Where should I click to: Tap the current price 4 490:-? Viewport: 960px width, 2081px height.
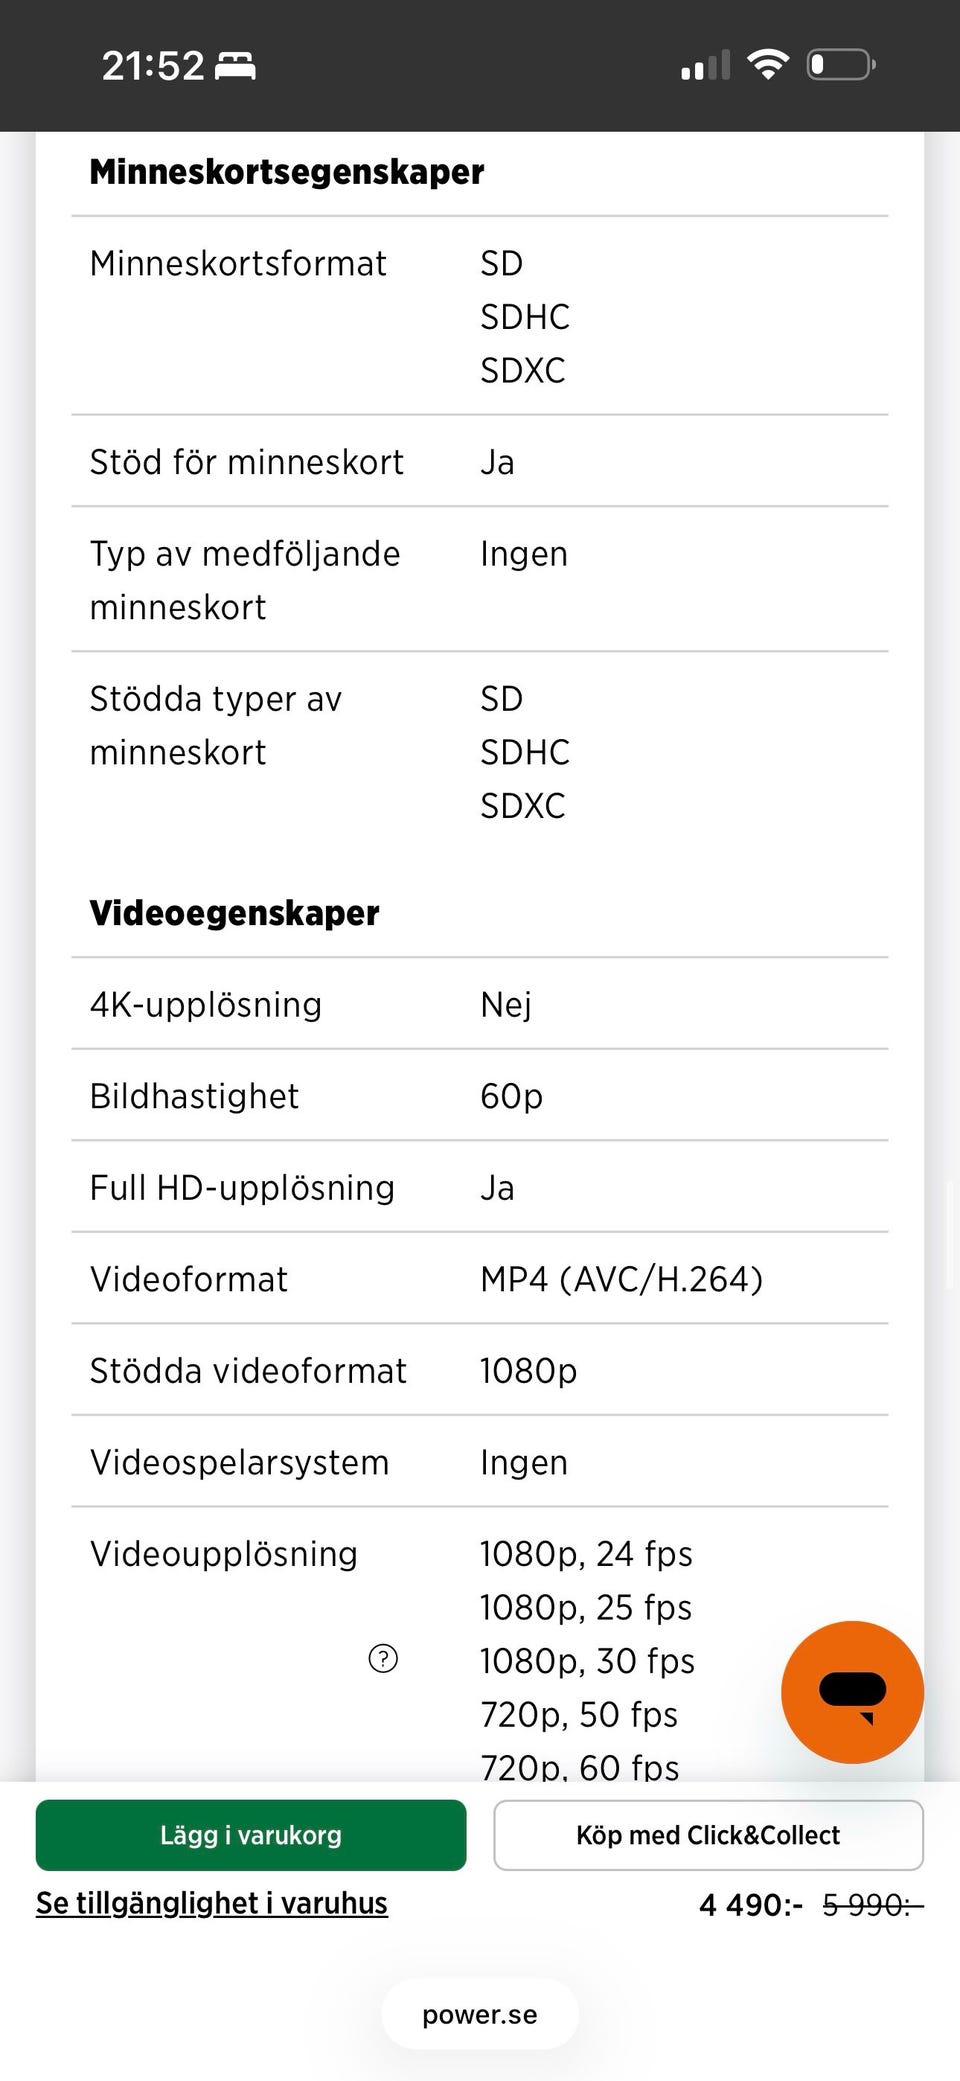pos(750,1905)
